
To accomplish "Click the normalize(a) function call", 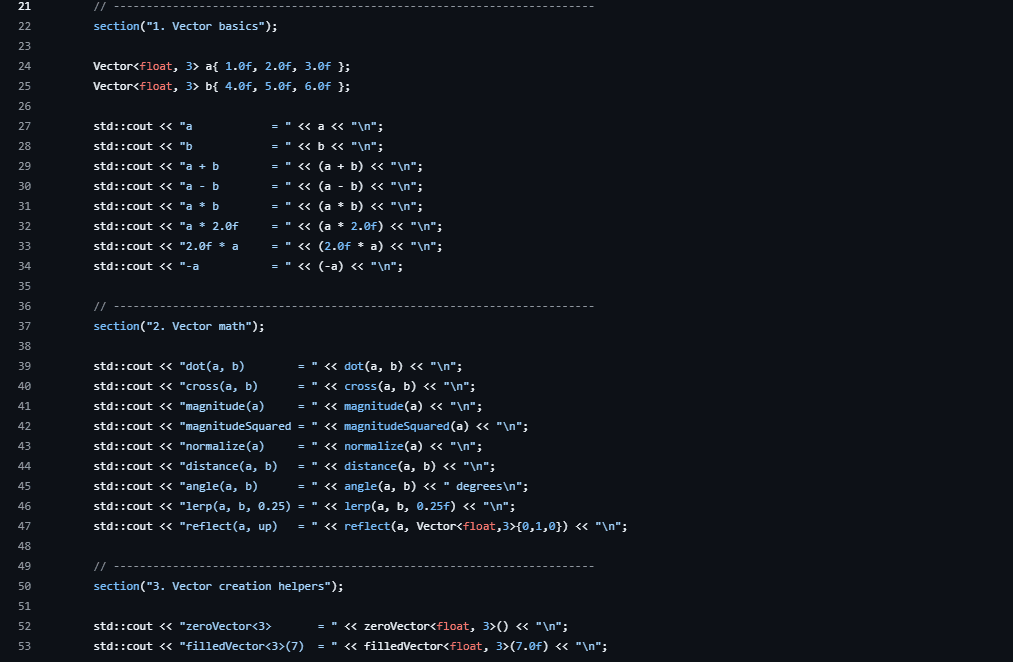I will (x=383, y=446).
